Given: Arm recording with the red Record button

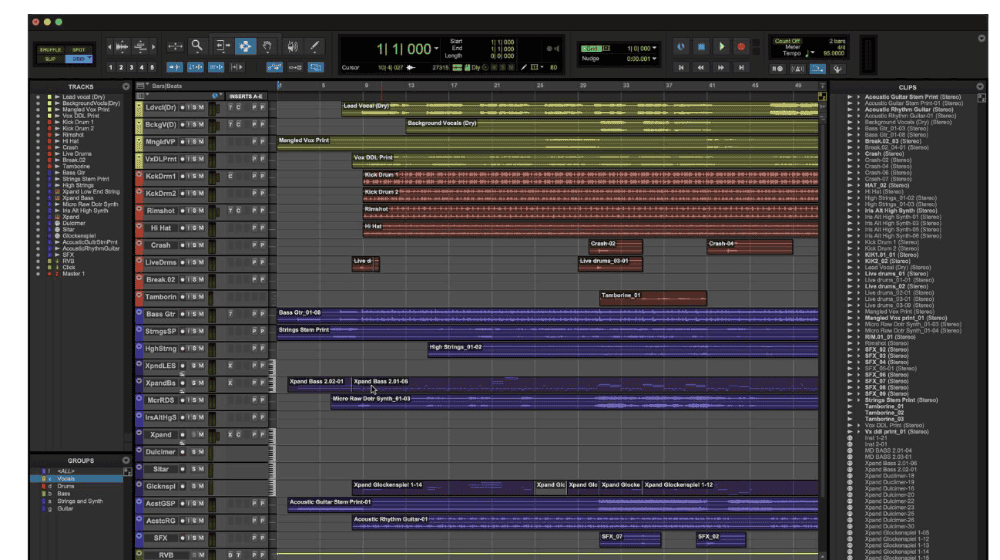Looking at the screenshot, I should [x=741, y=47].
